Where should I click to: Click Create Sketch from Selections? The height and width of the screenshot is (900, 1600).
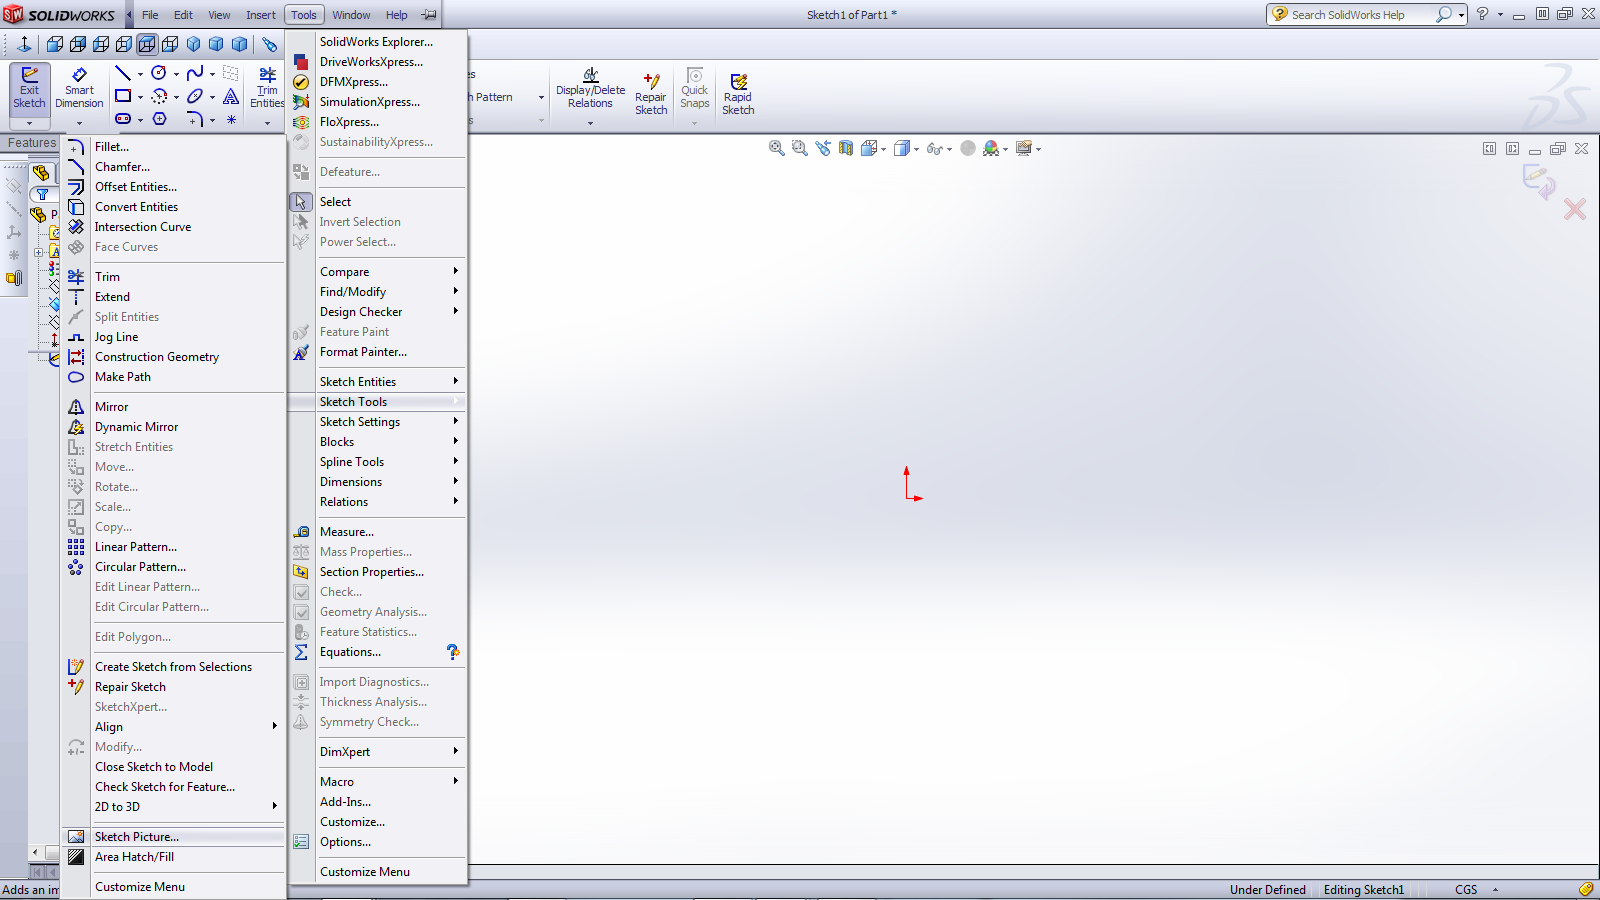[174, 667]
